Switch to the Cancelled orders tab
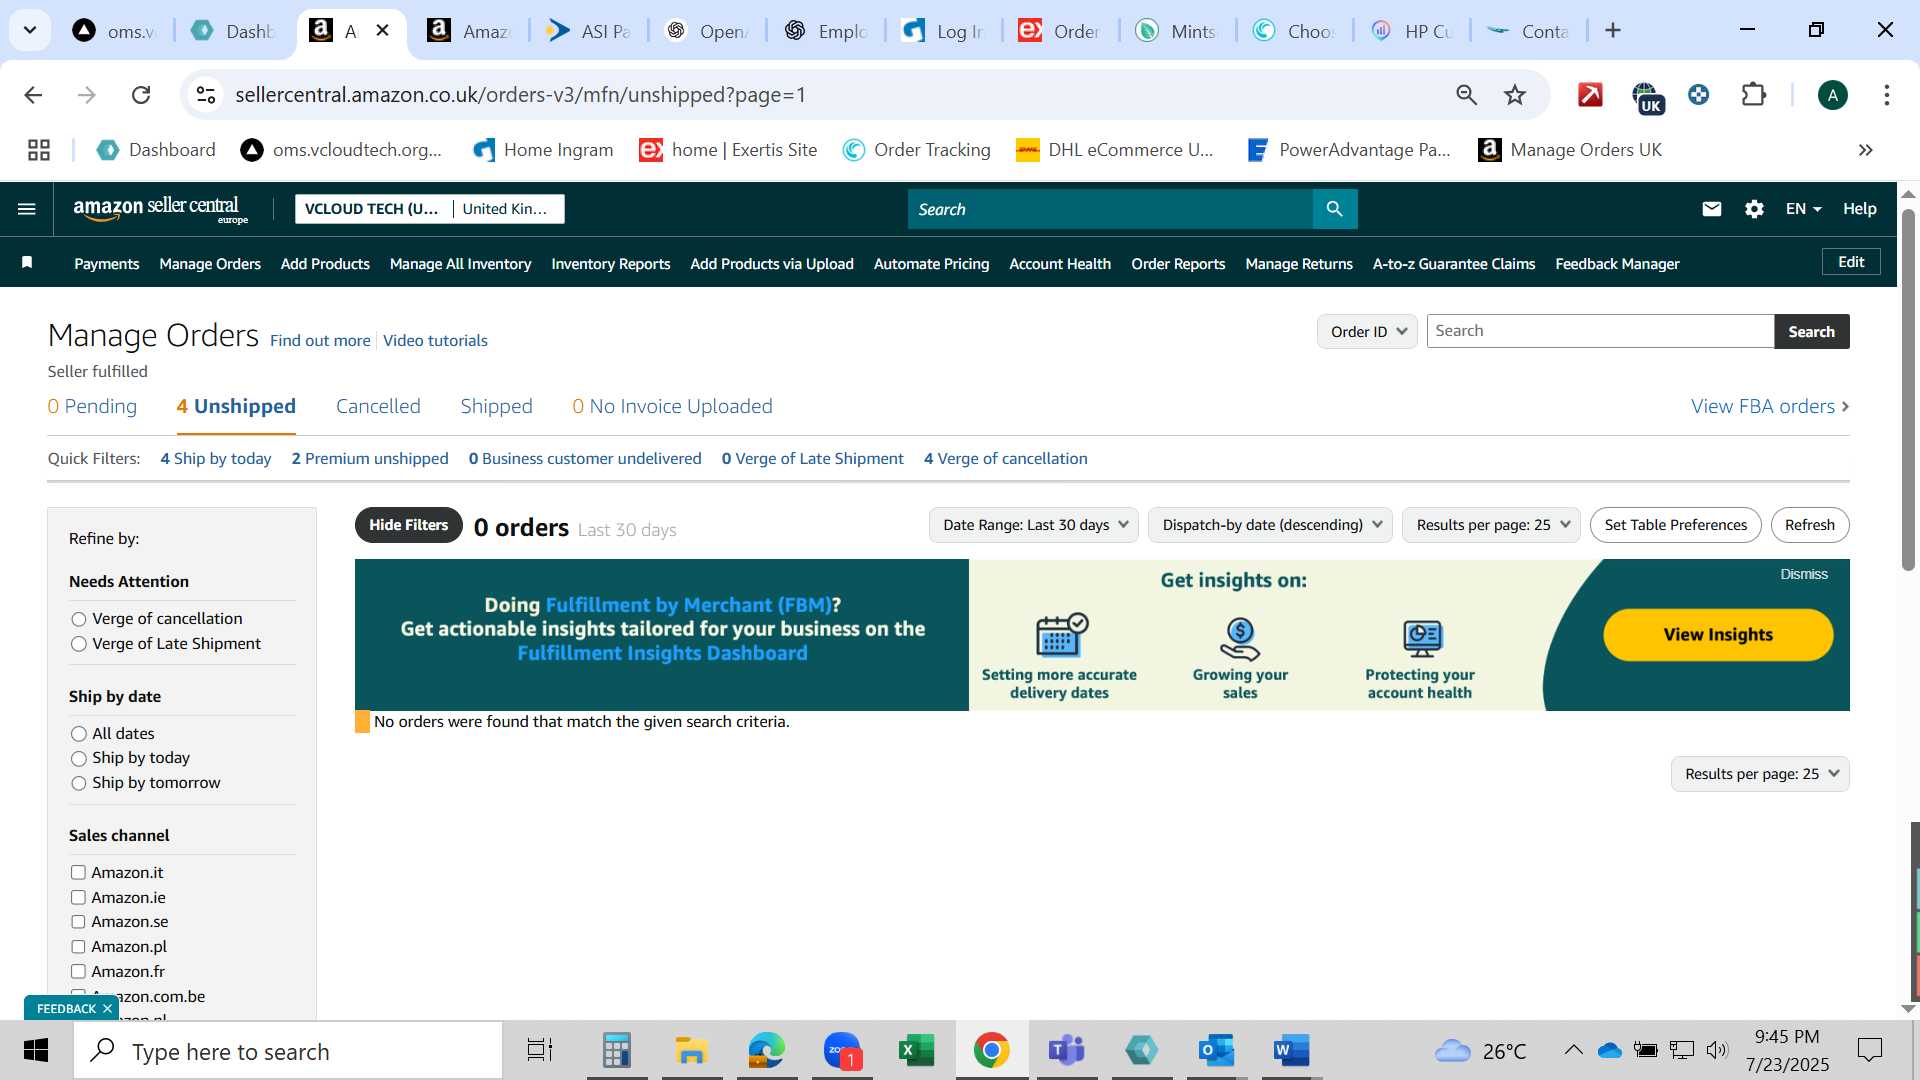The image size is (1920, 1080). (378, 407)
